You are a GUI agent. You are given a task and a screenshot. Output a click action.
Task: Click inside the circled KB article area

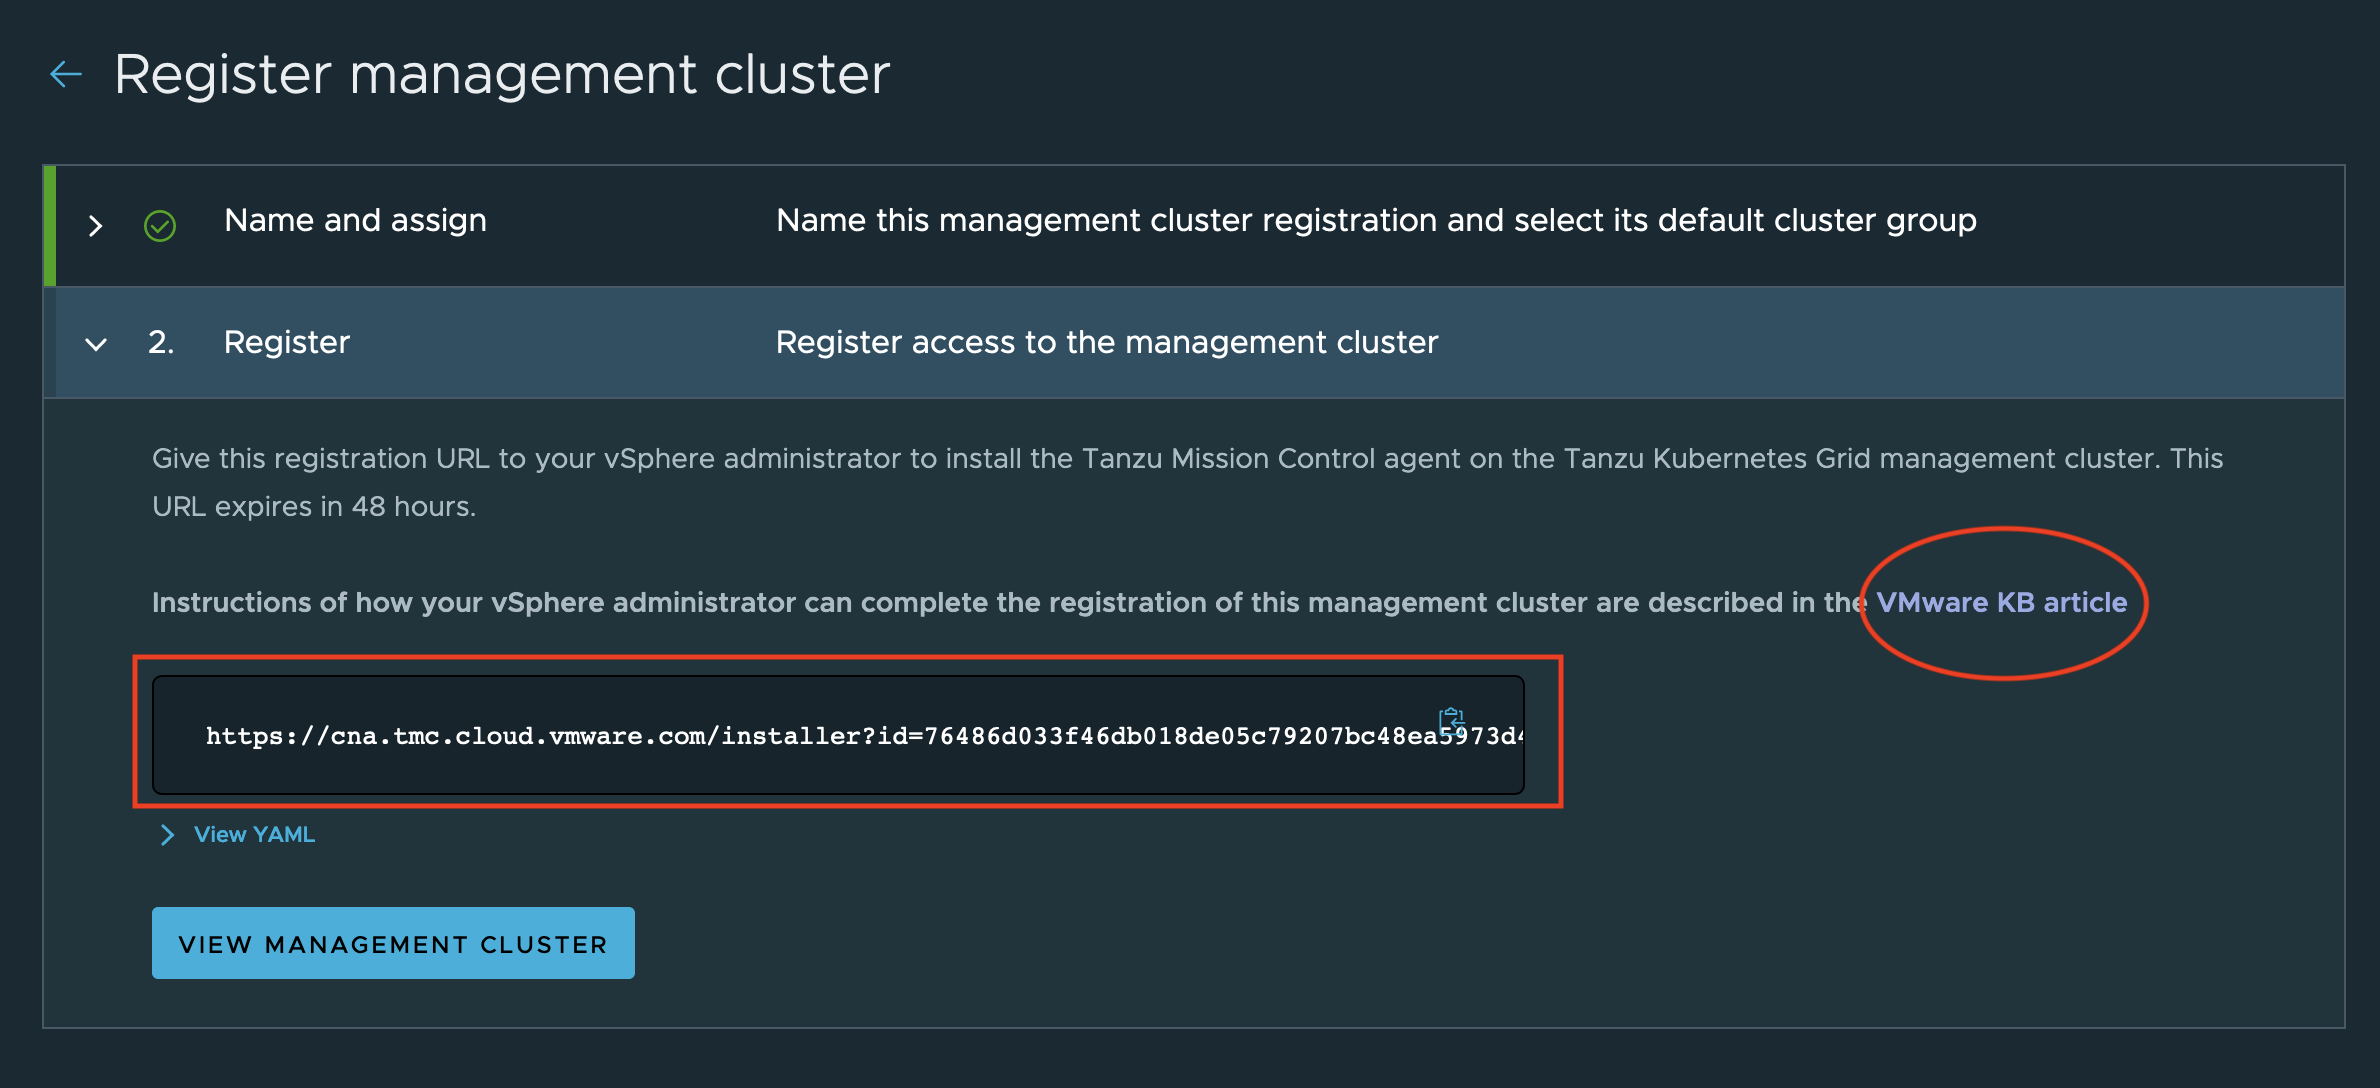(2001, 602)
